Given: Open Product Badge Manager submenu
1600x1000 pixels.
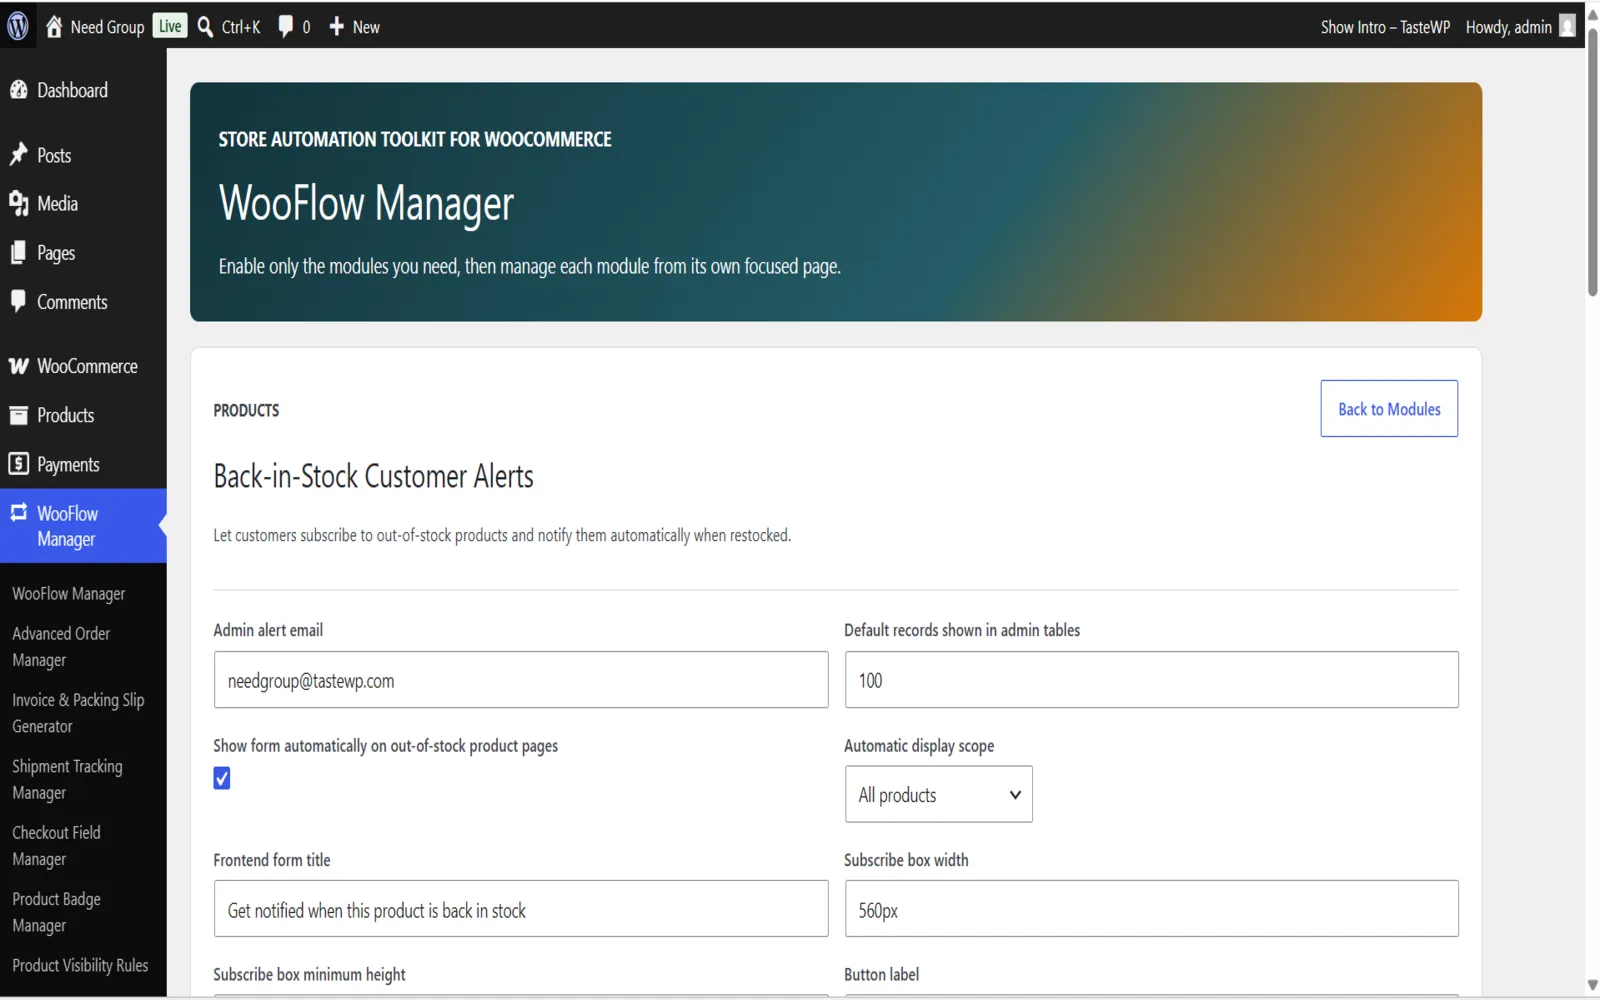Looking at the screenshot, I should tap(56, 912).
